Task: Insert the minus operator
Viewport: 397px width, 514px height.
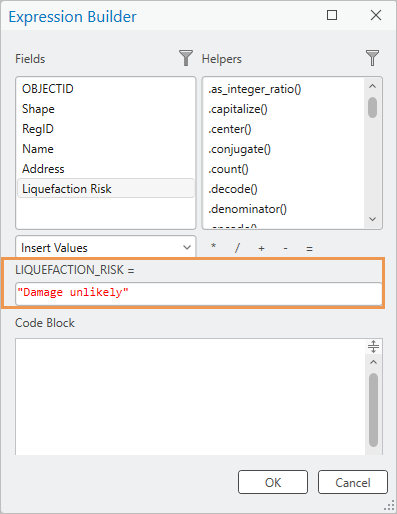Action: (x=285, y=248)
